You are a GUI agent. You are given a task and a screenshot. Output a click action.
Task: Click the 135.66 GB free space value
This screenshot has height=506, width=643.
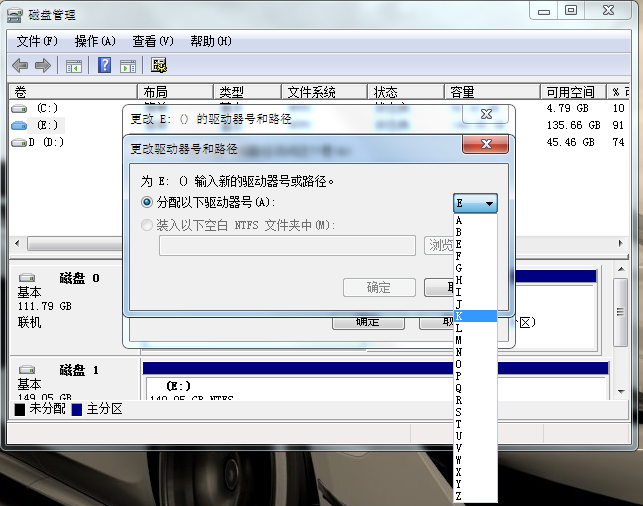pyautogui.click(x=573, y=125)
